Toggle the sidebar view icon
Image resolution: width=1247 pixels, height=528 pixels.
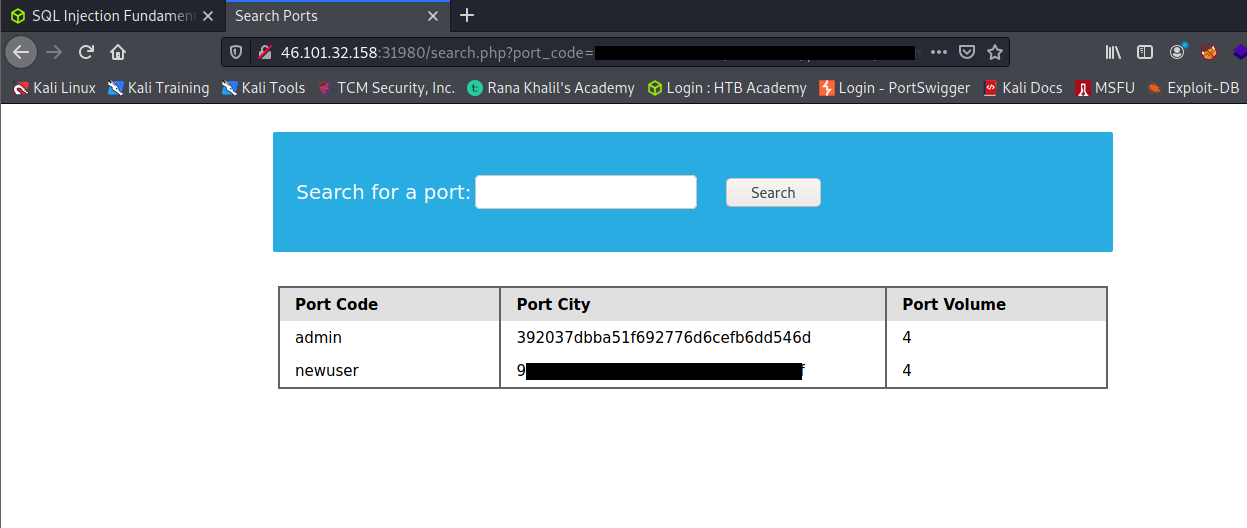(x=1145, y=52)
